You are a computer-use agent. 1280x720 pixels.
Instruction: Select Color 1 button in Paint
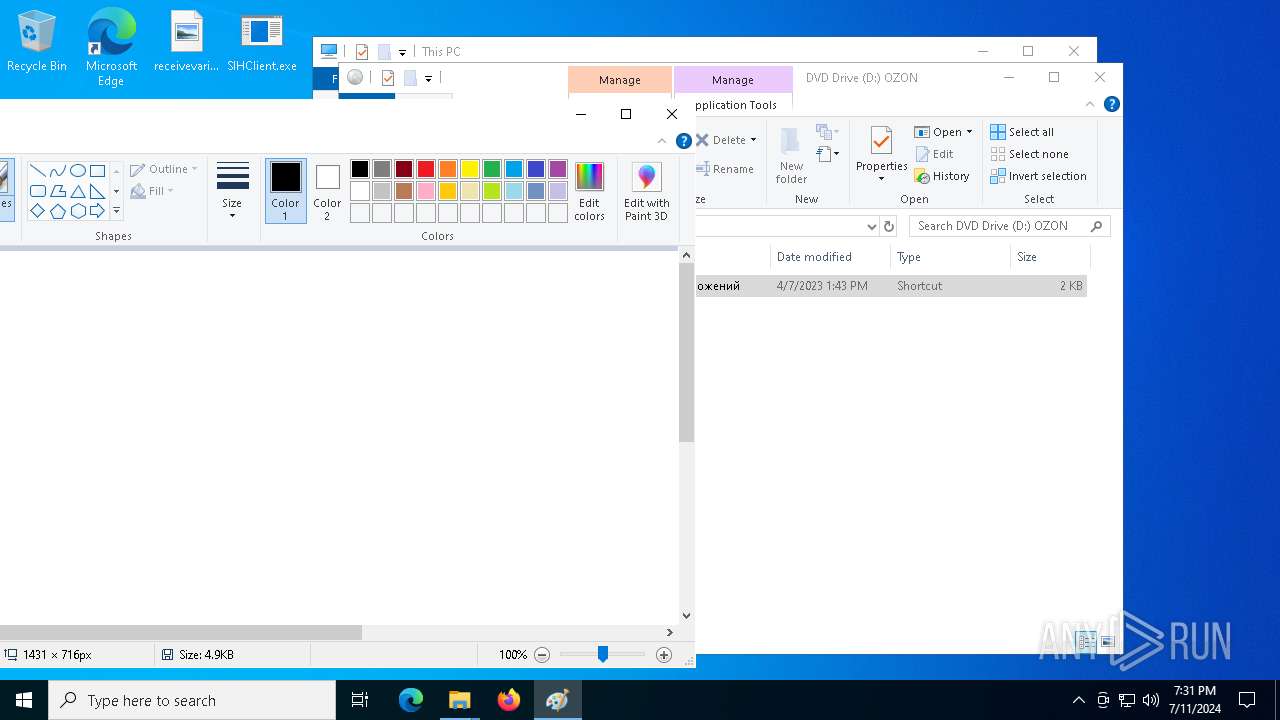pyautogui.click(x=285, y=191)
